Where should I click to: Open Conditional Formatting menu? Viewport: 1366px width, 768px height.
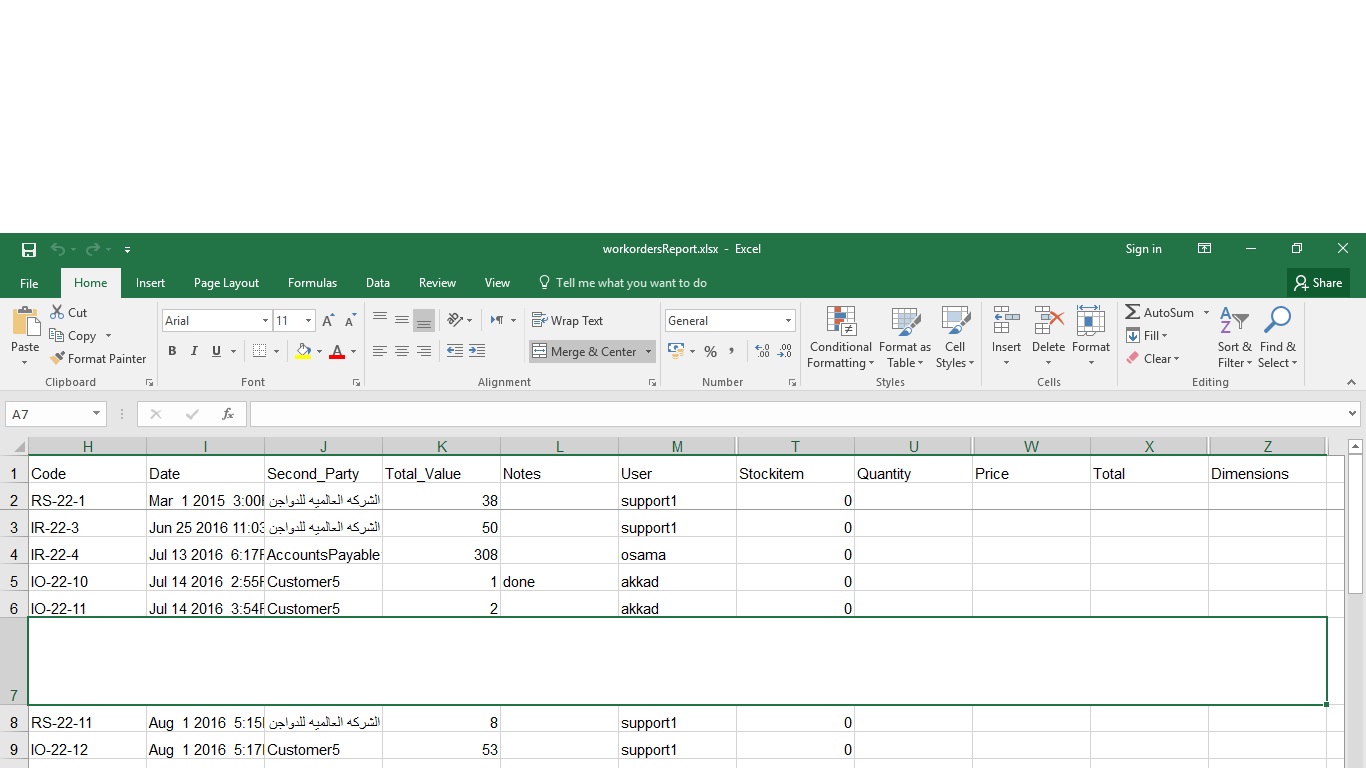pos(840,338)
